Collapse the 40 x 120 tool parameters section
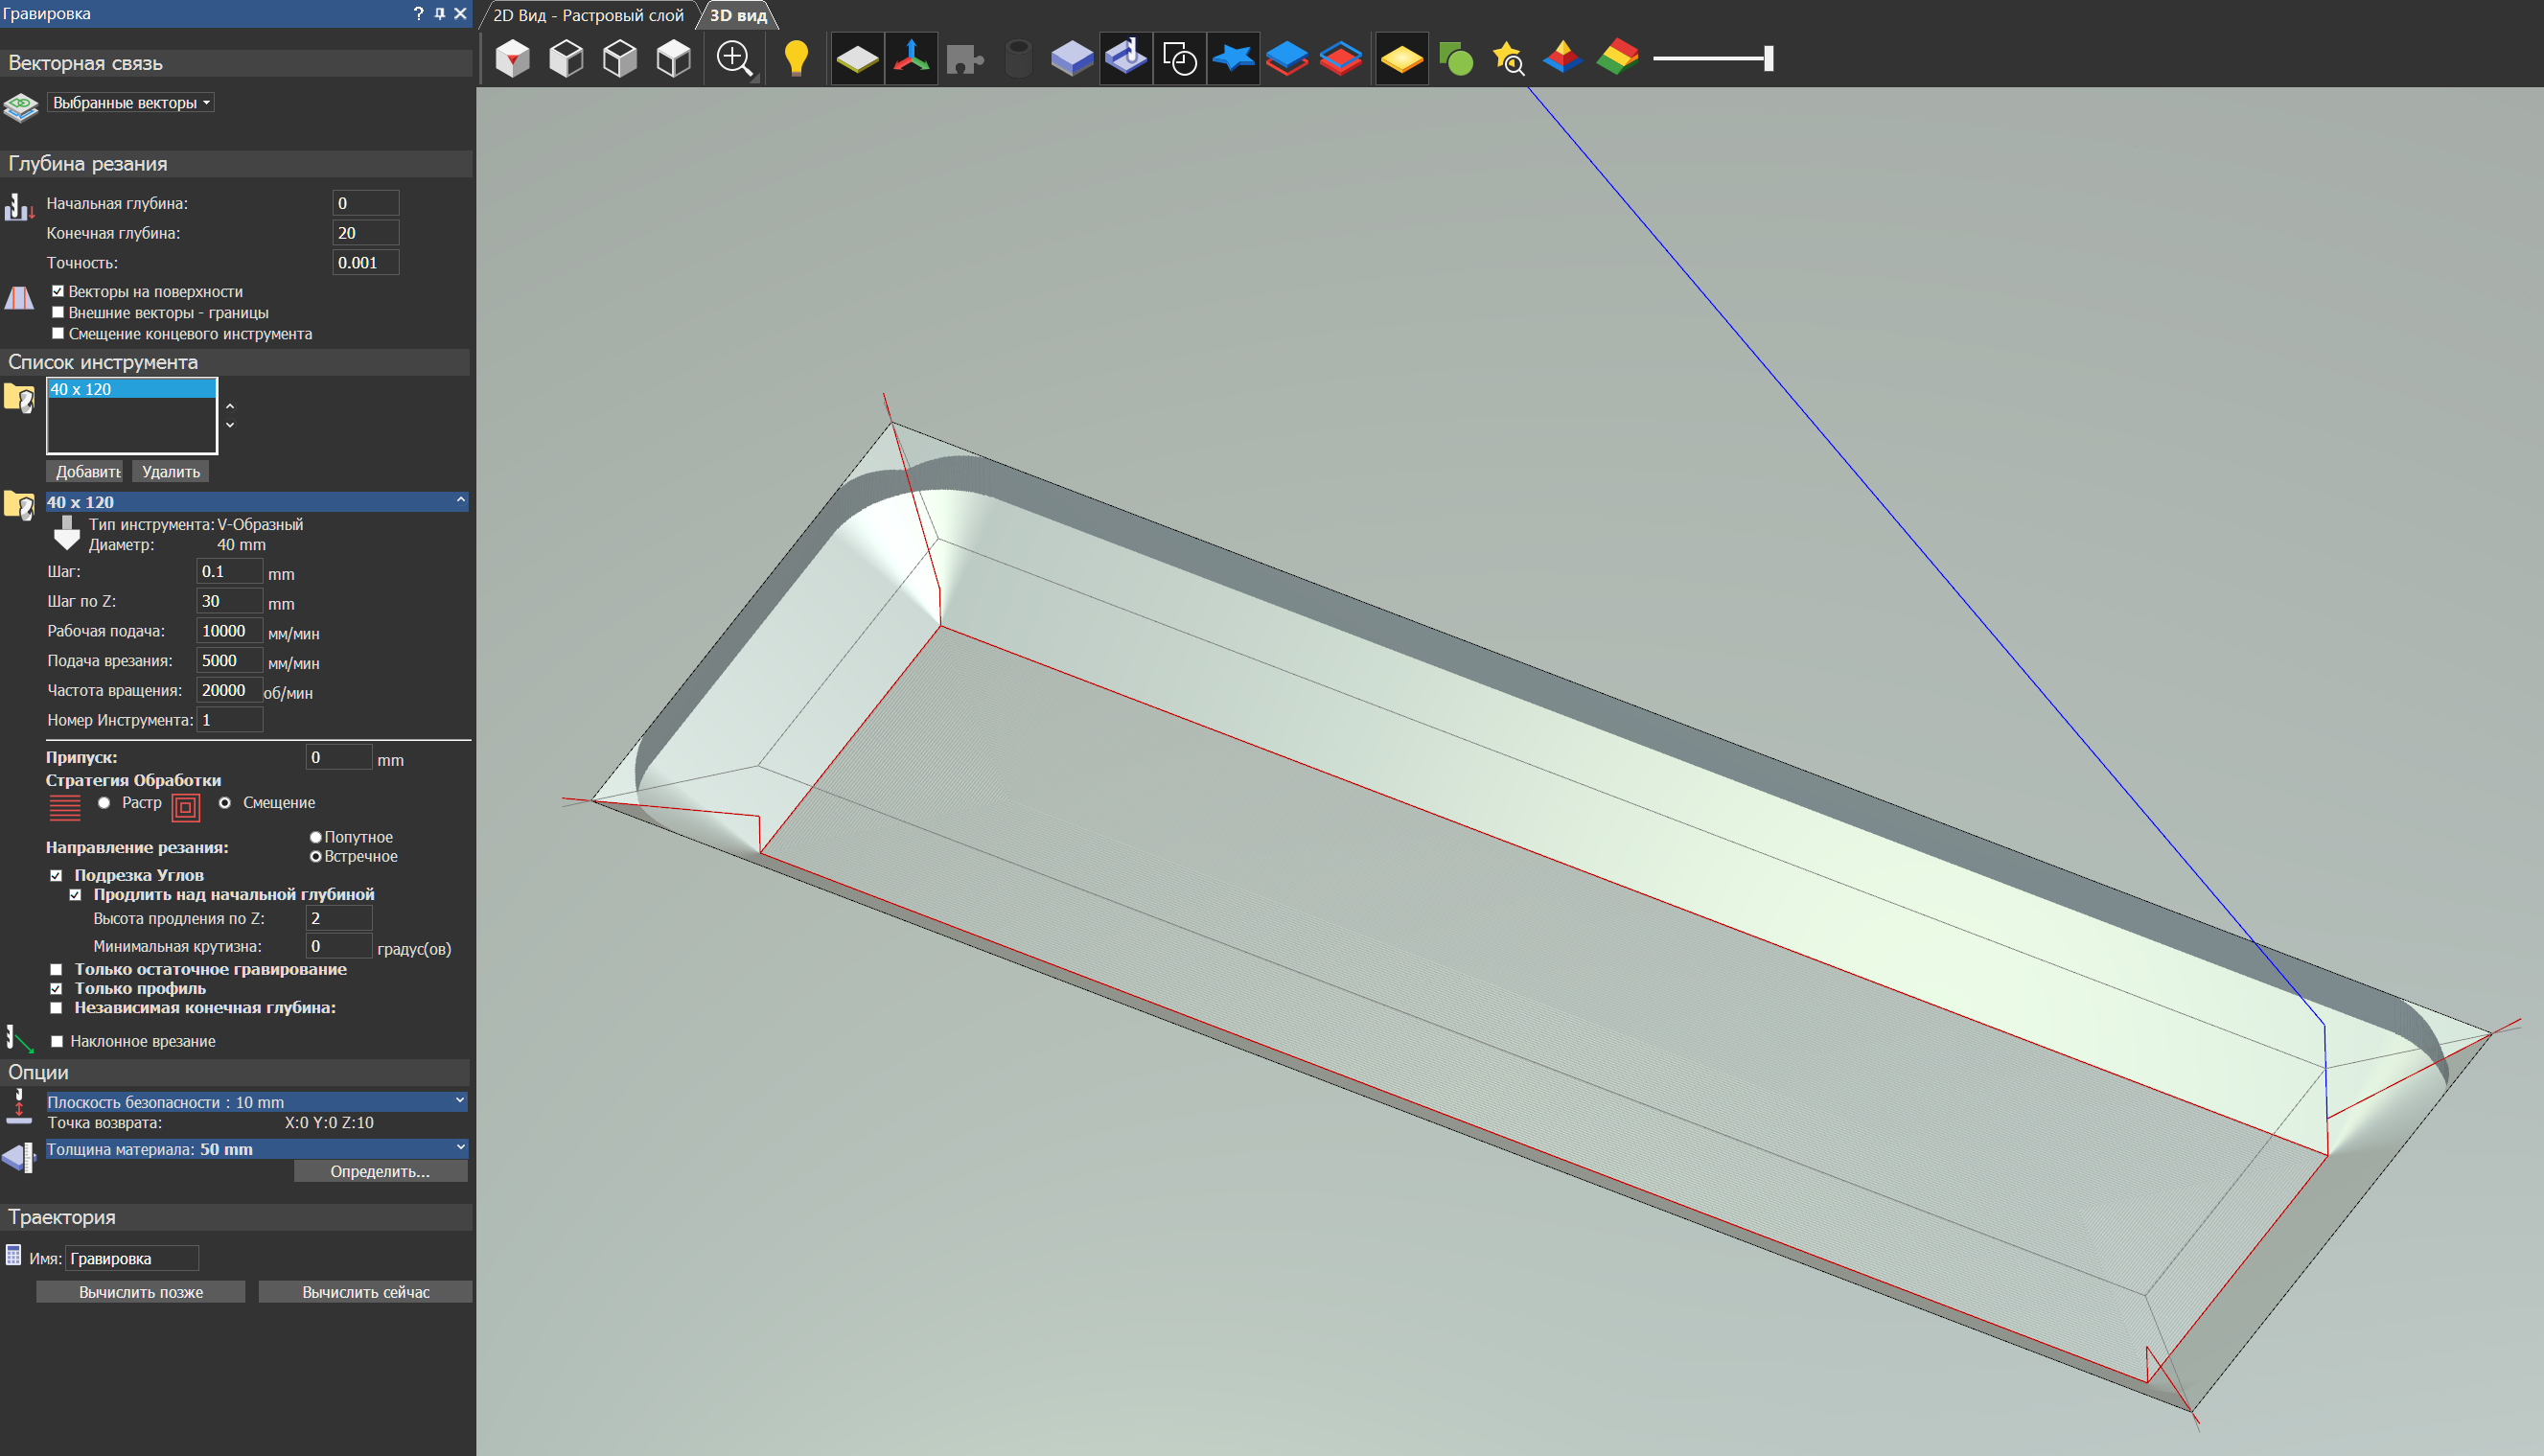 coord(460,500)
